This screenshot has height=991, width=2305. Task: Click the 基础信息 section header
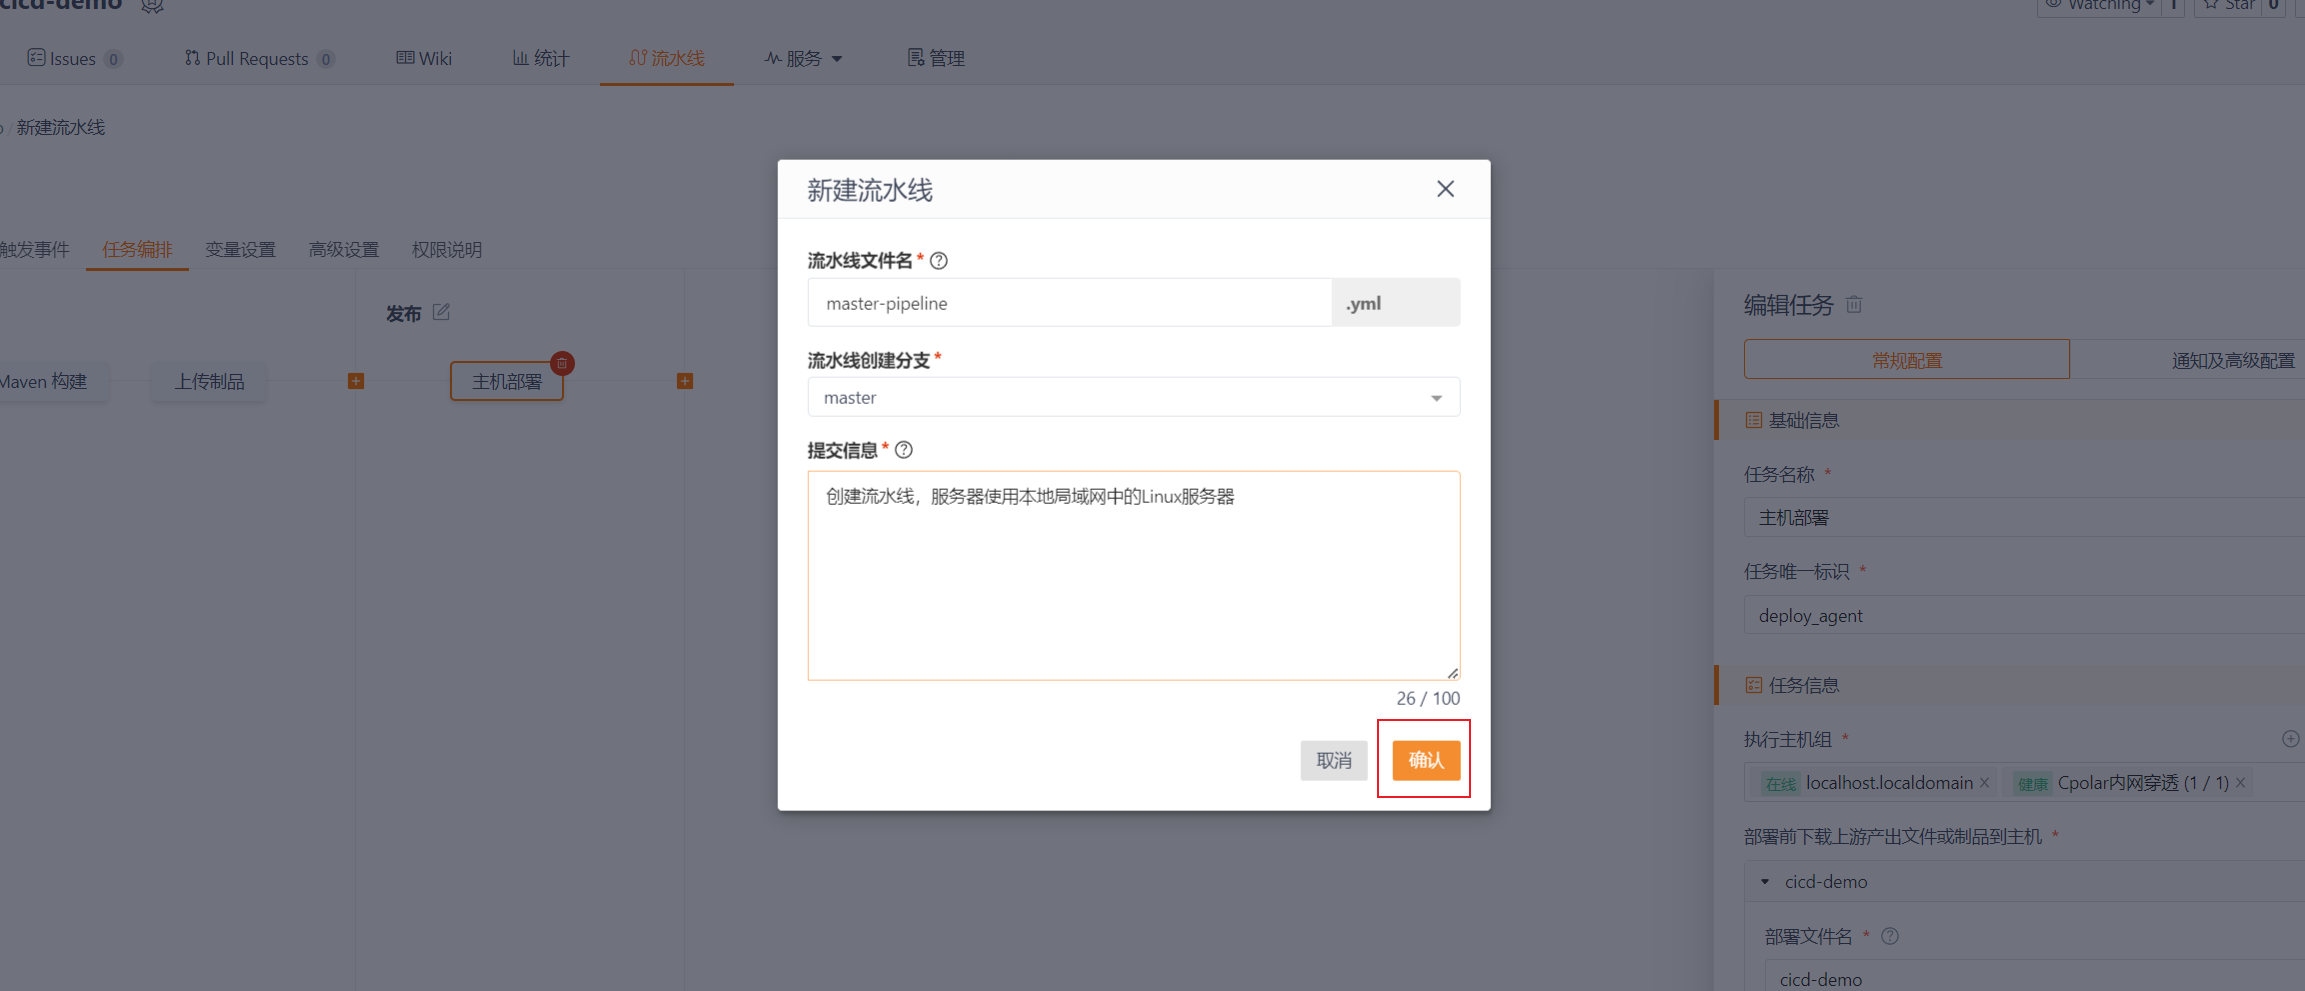coord(2010,420)
